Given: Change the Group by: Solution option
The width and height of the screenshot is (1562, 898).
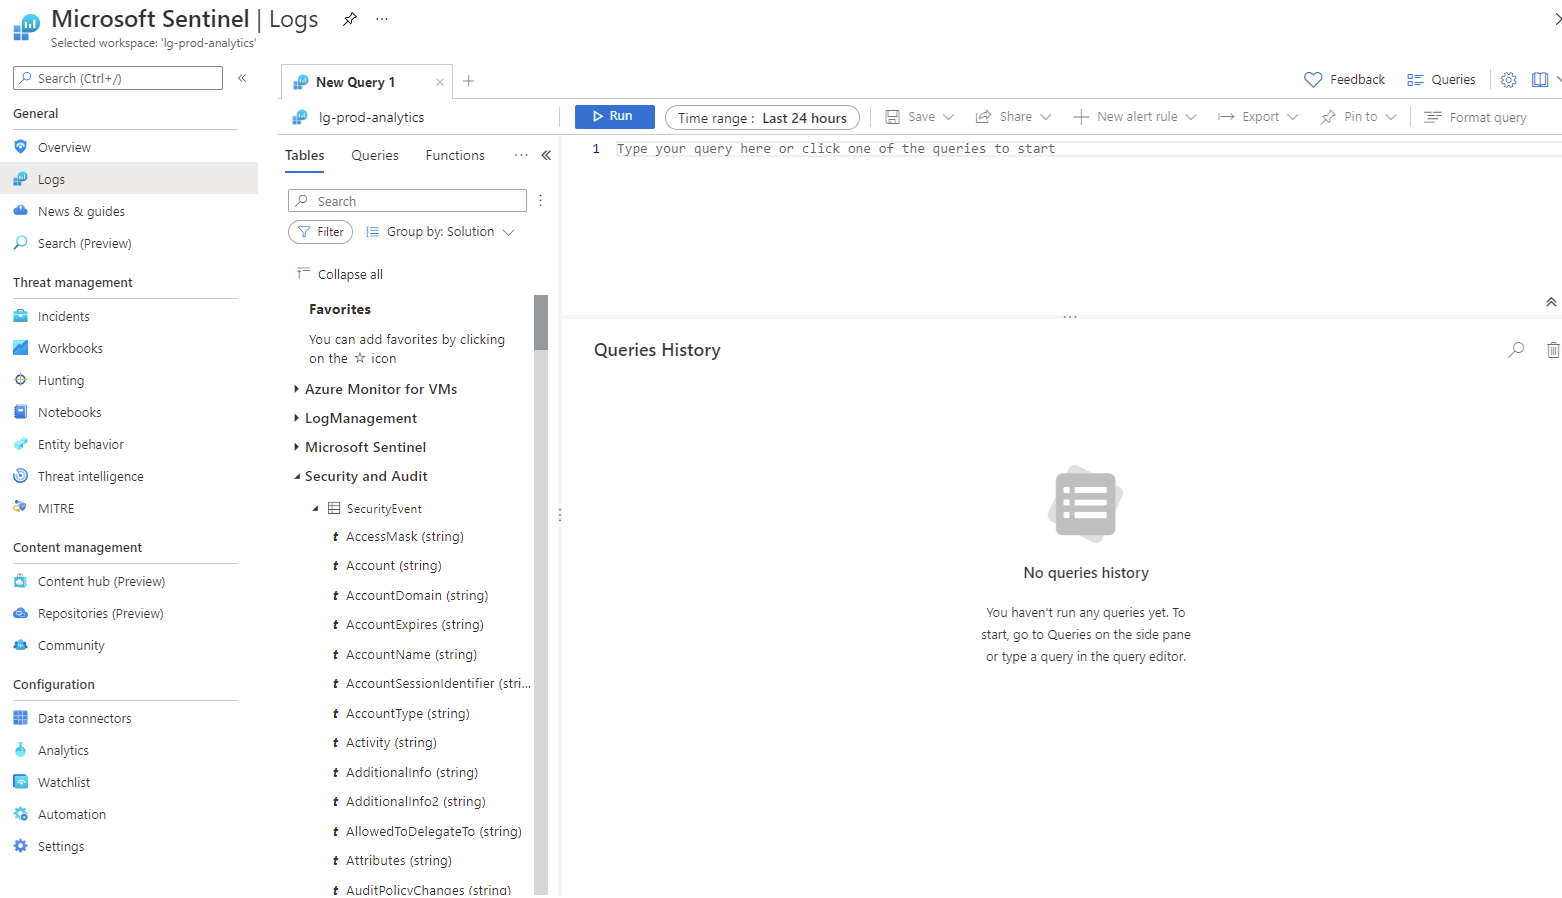Looking at the screenshot, I should [440, 232].
